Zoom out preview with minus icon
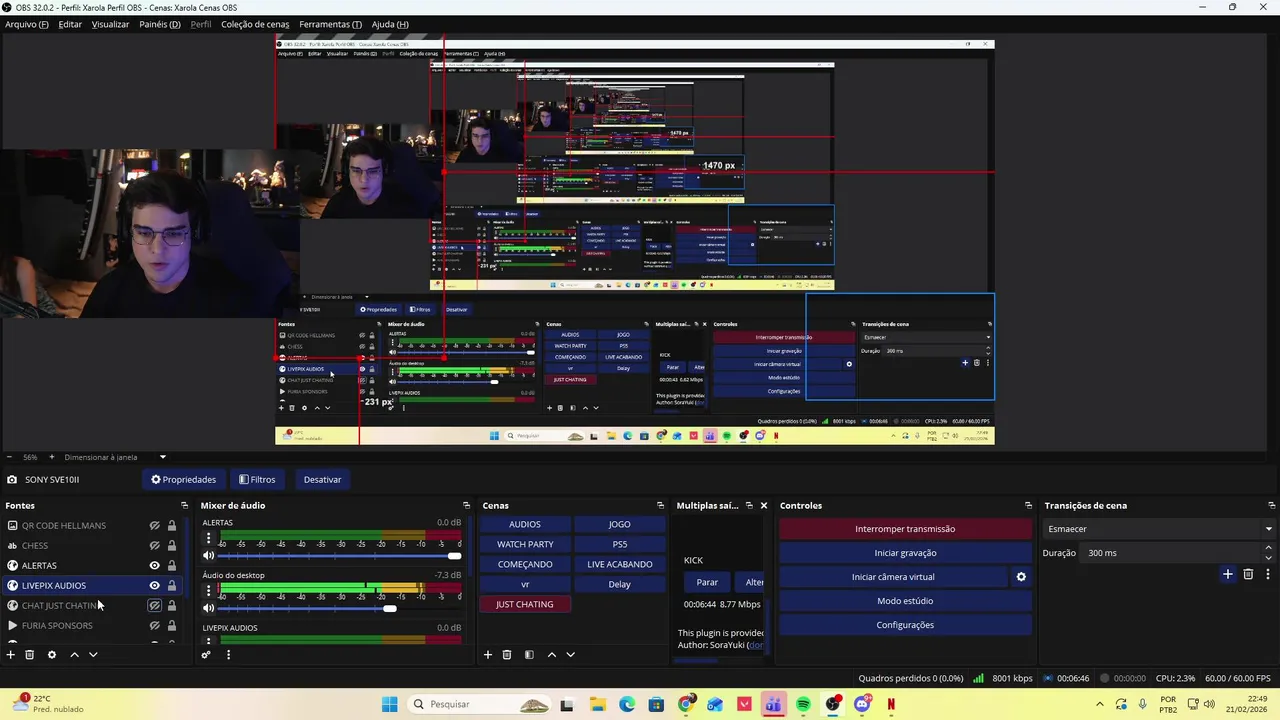This screenshot has height=720, width=1280. pyautogui.click(x=8, y=457)
